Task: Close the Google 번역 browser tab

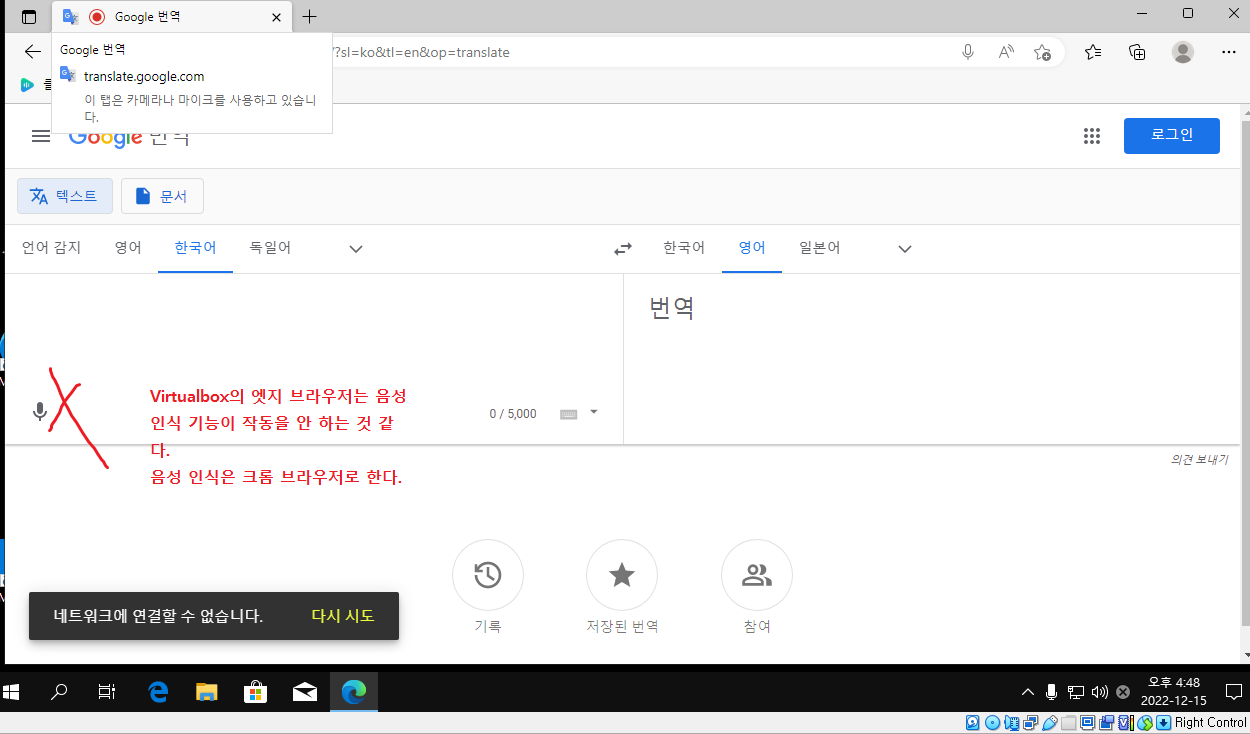Action: (277, 17)
